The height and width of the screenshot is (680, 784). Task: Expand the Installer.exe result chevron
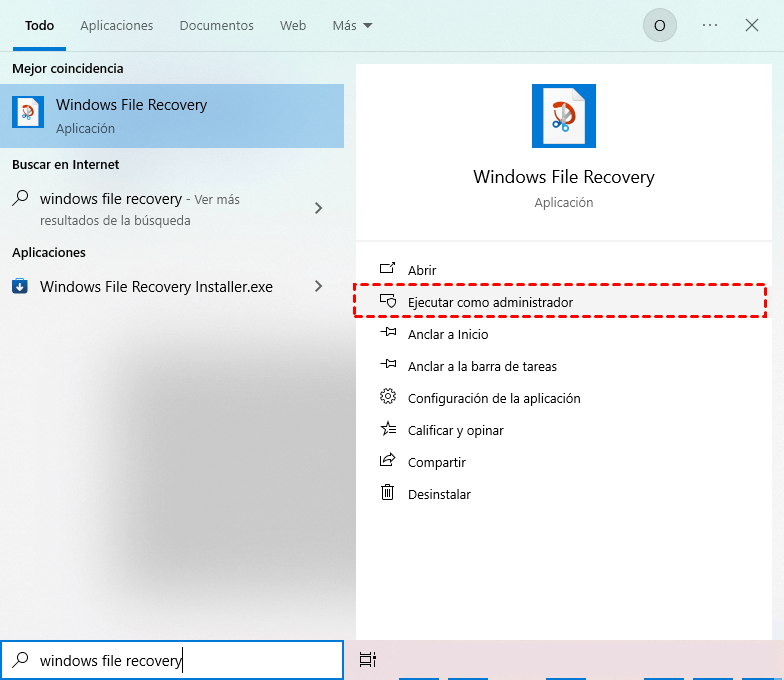point(318,286)
